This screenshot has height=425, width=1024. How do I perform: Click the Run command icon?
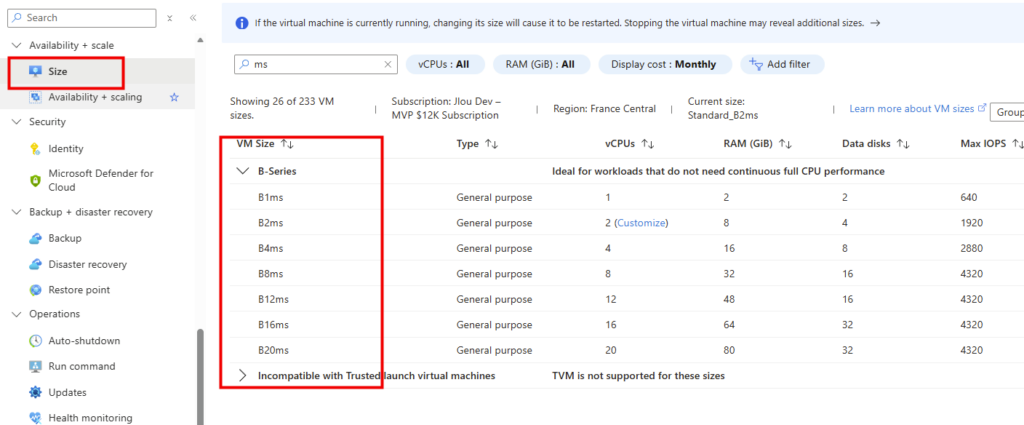(36, 366)
